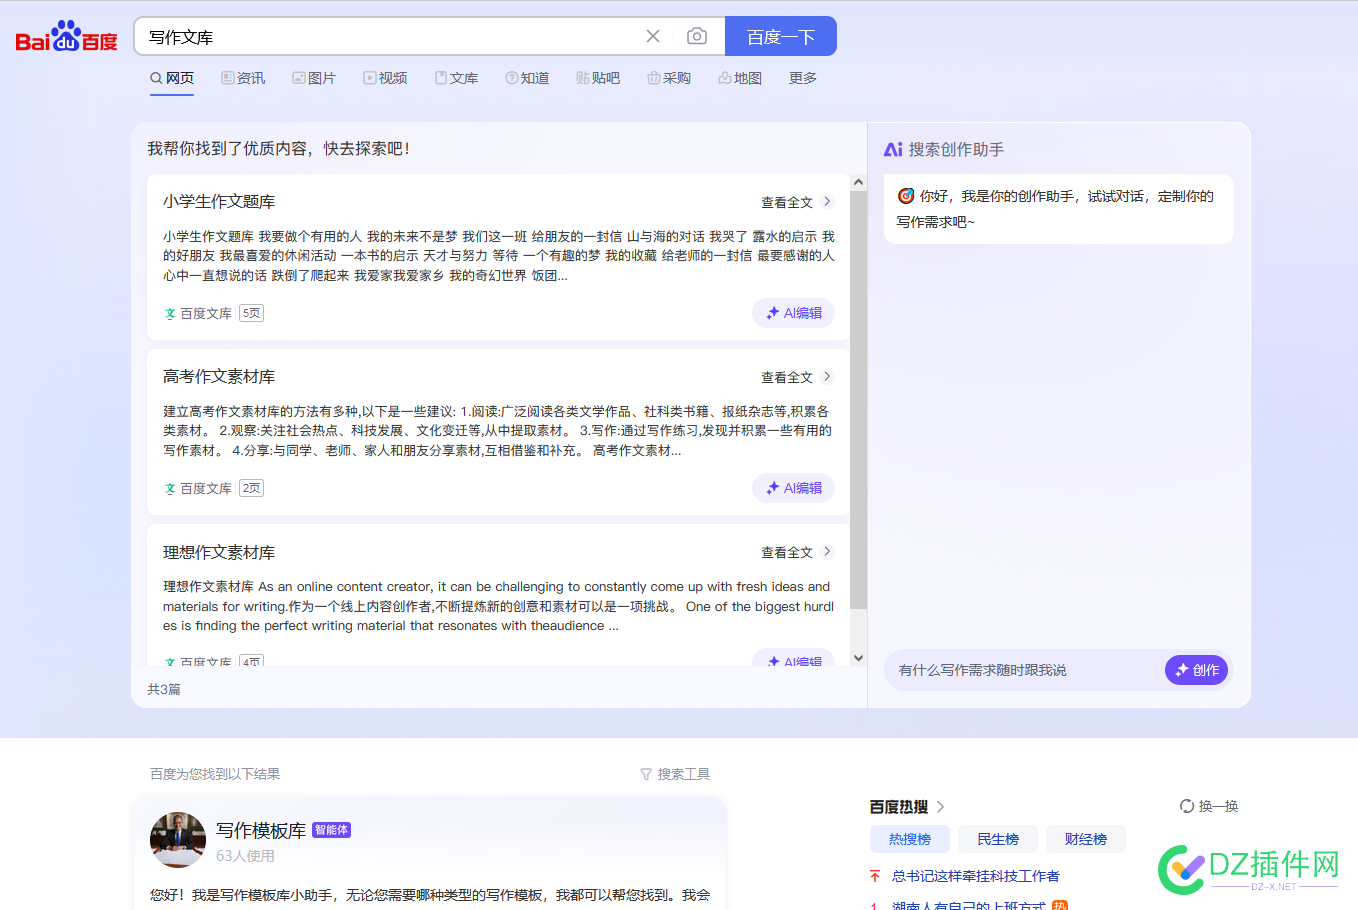Viewport: 1358px width, 910px height.
Task: Click chevron next to 理想作文素材库 查看全文
Action: click(827, 551)
